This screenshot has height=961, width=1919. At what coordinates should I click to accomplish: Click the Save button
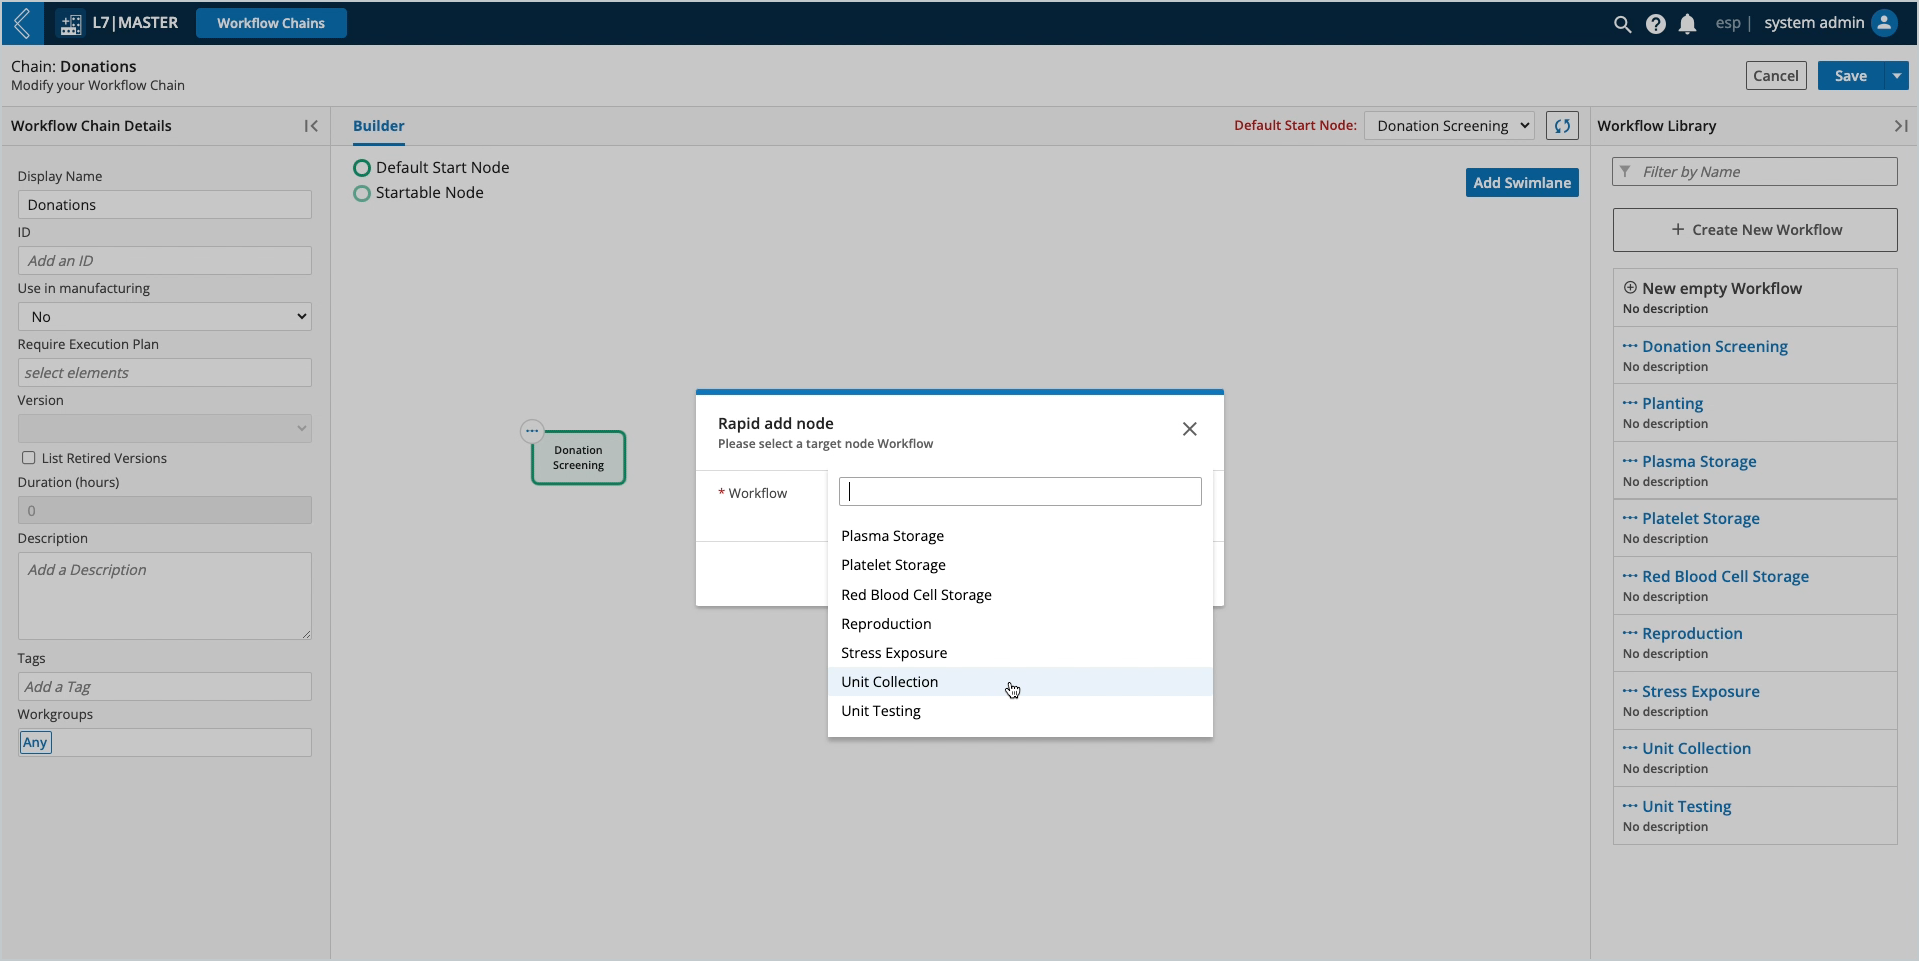pos(1851,76)
